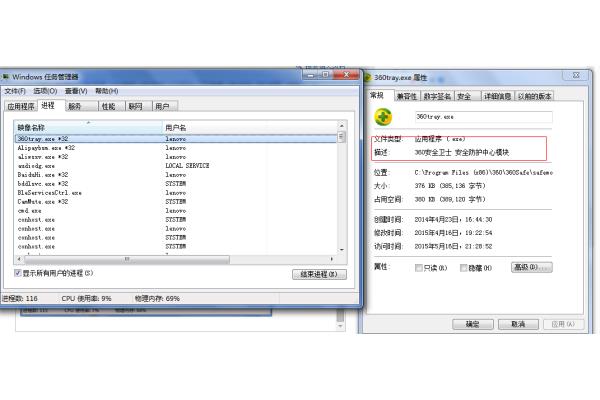This screenshot has width=600, height=400.
Task: Click the 取消 button
Action: tap(518, 324)
